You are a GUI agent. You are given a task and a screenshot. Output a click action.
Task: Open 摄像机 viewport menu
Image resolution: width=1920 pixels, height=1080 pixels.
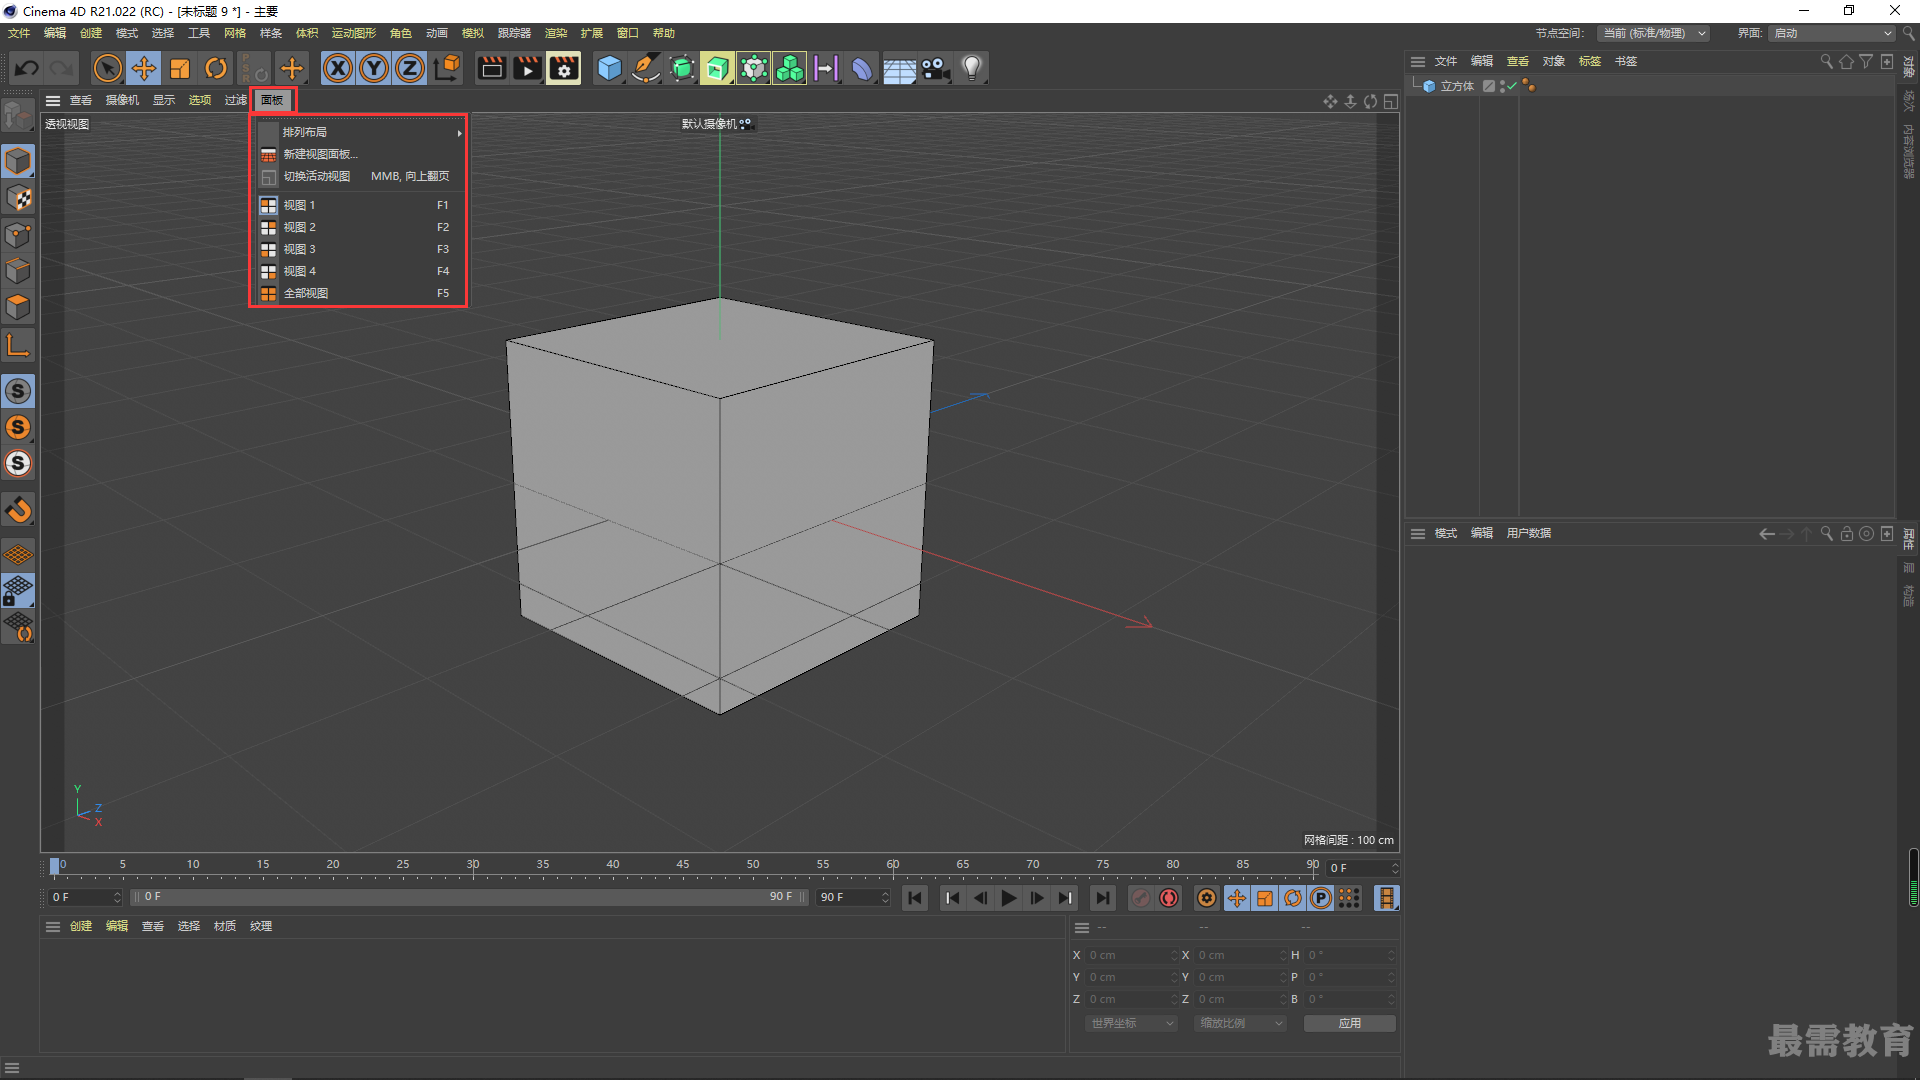coord(122,100)
